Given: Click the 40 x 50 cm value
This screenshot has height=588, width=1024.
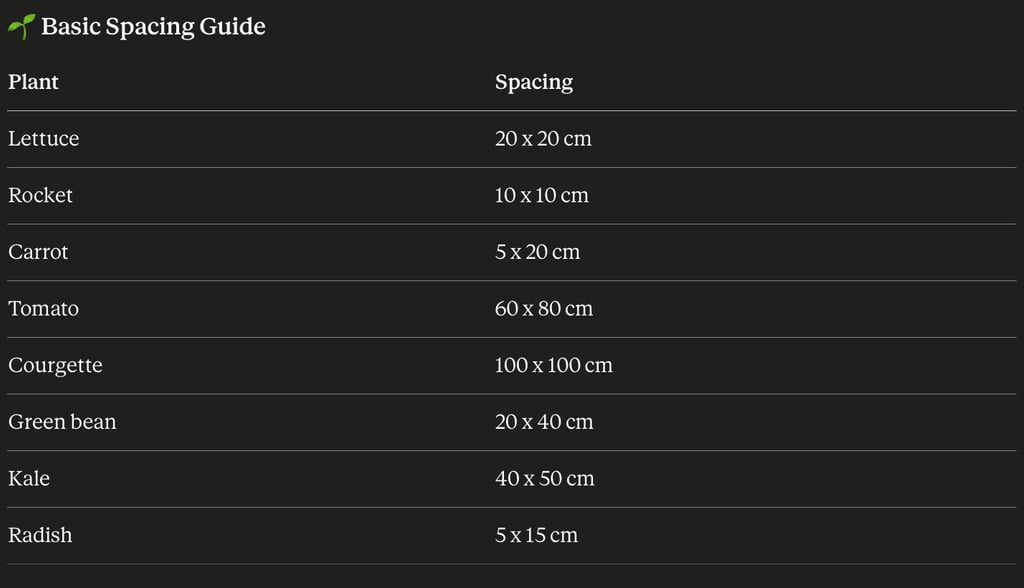Looking at the screenshot, I should [544, 479].
